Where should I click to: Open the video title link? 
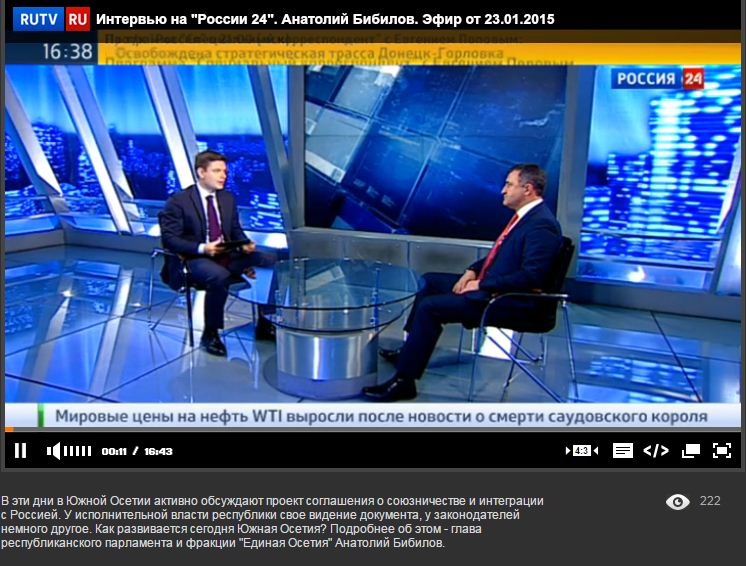click(x=325, y=20)
